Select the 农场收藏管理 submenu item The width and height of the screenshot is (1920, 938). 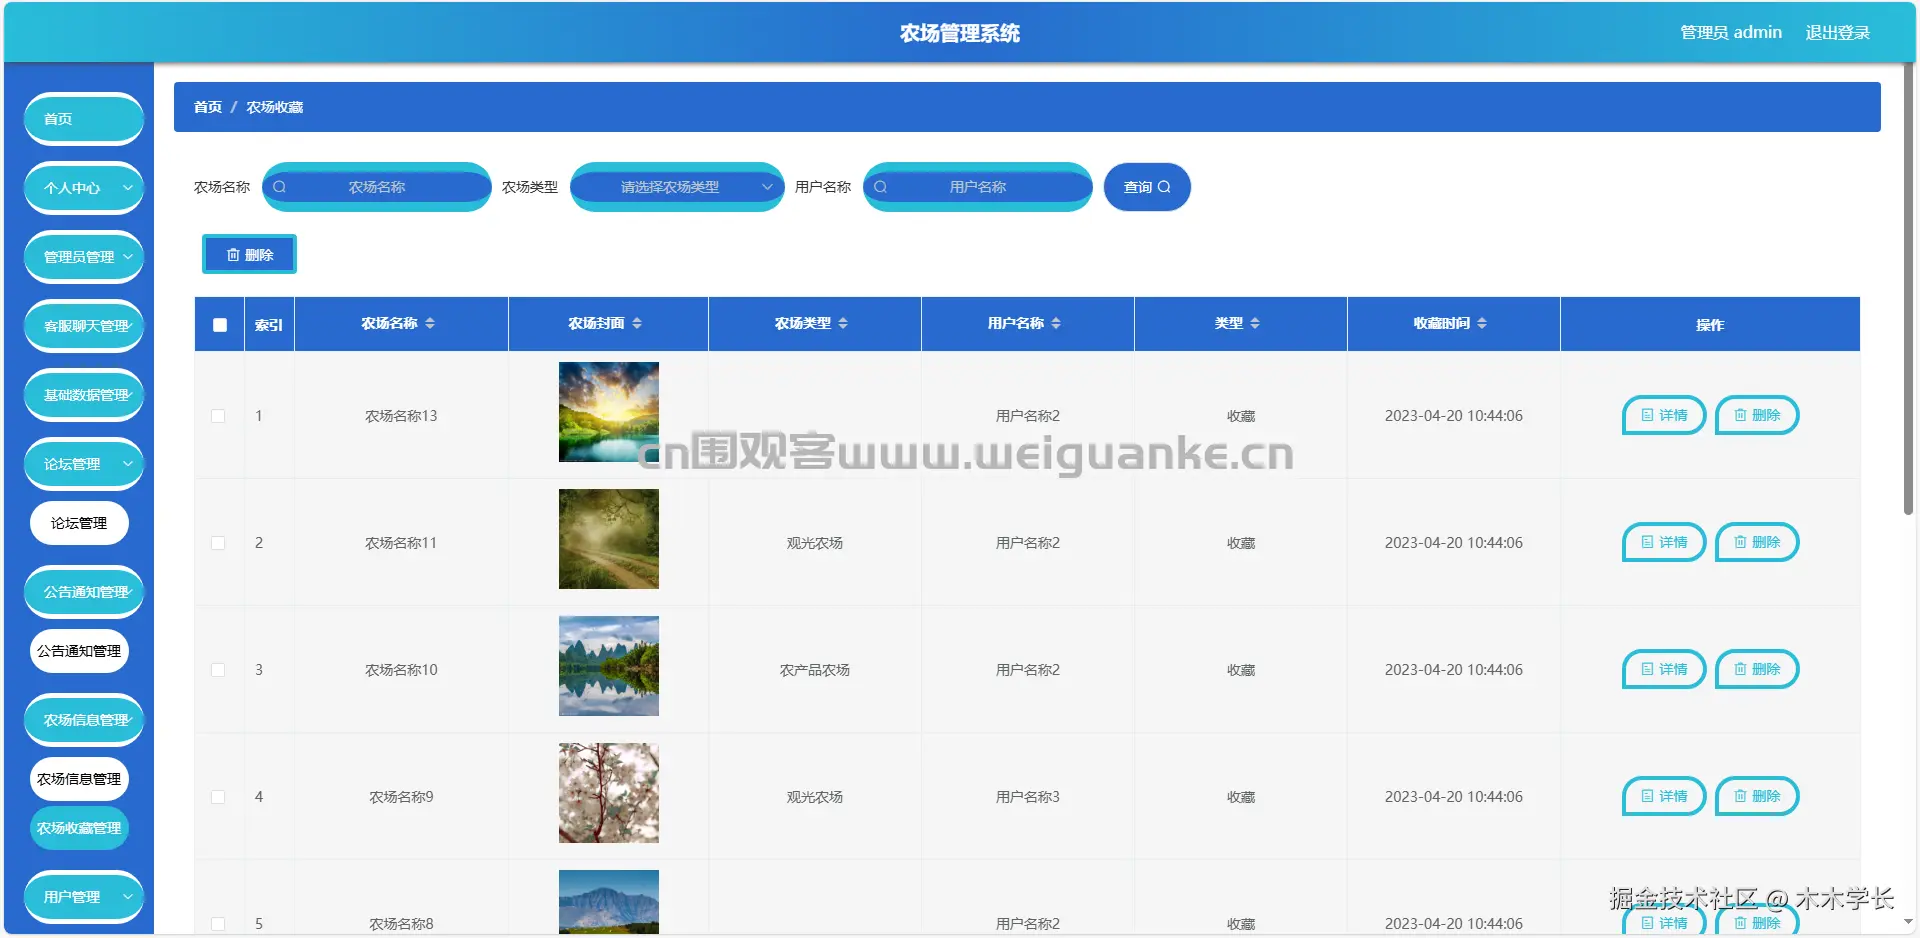[x=79, y=828]
